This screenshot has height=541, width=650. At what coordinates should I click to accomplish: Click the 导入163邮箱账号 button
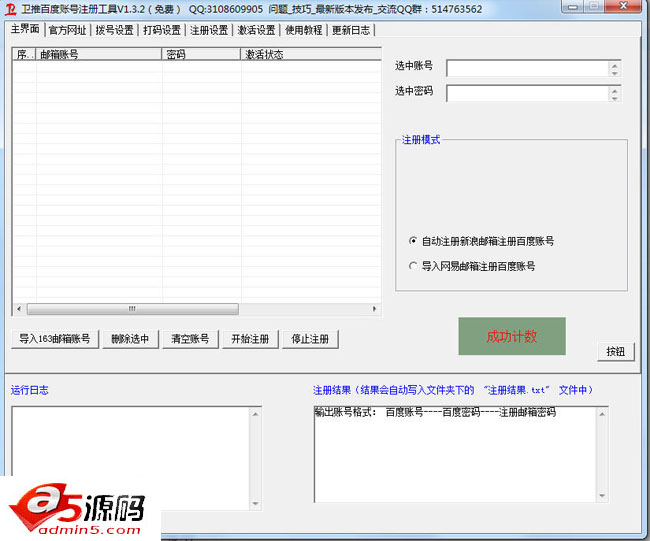pyautogui.click(x=55, y=339)
